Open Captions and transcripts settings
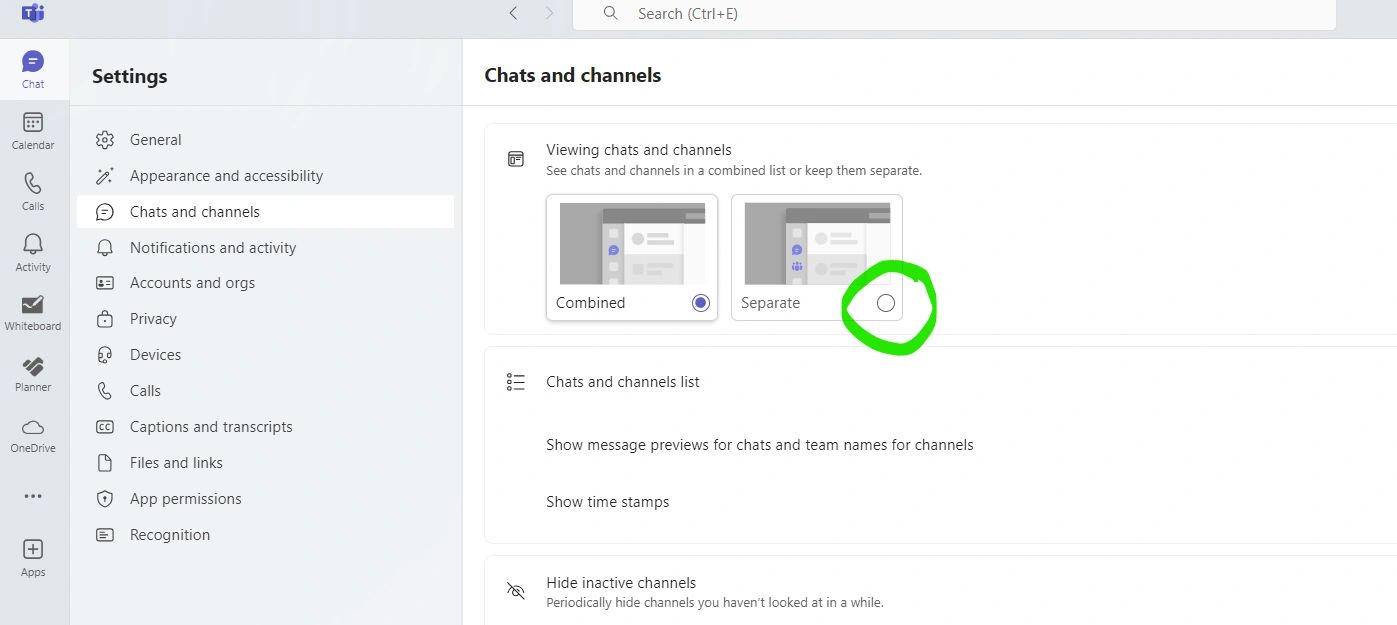Screen dimensions: 1397x625 [x=211, y=427]
